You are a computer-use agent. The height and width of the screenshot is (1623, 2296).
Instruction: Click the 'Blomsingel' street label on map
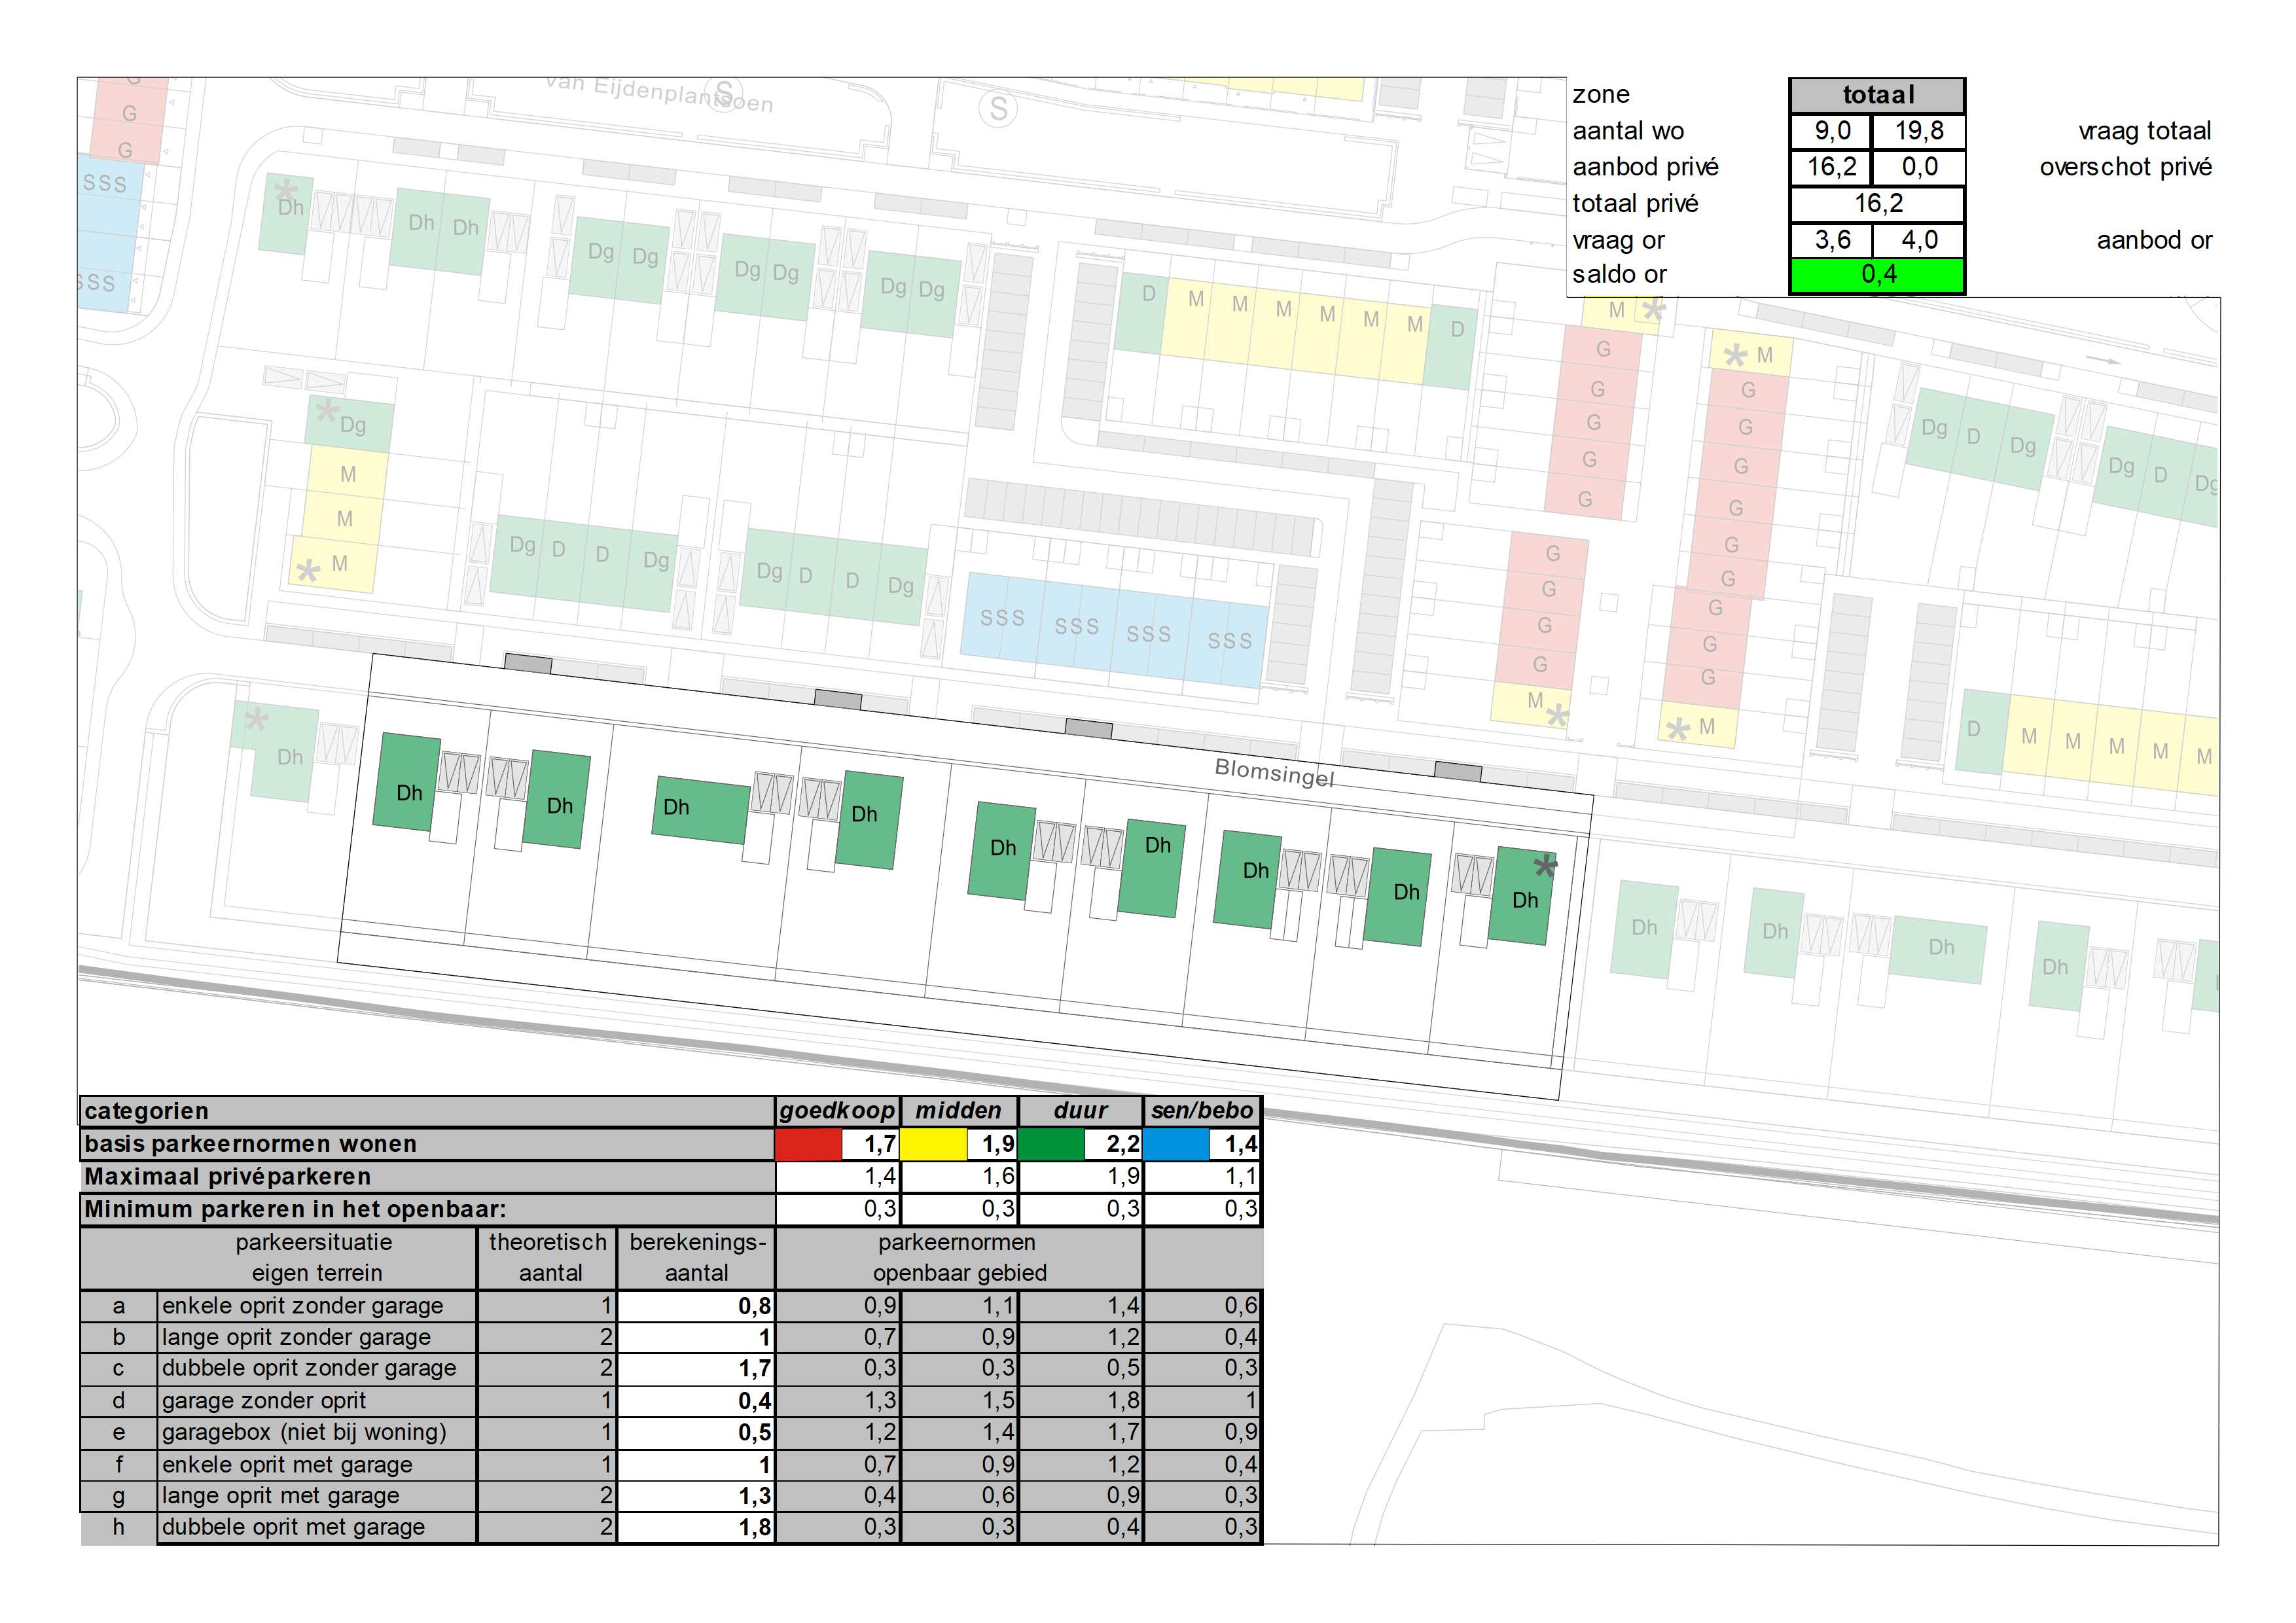coord(1274,772)
